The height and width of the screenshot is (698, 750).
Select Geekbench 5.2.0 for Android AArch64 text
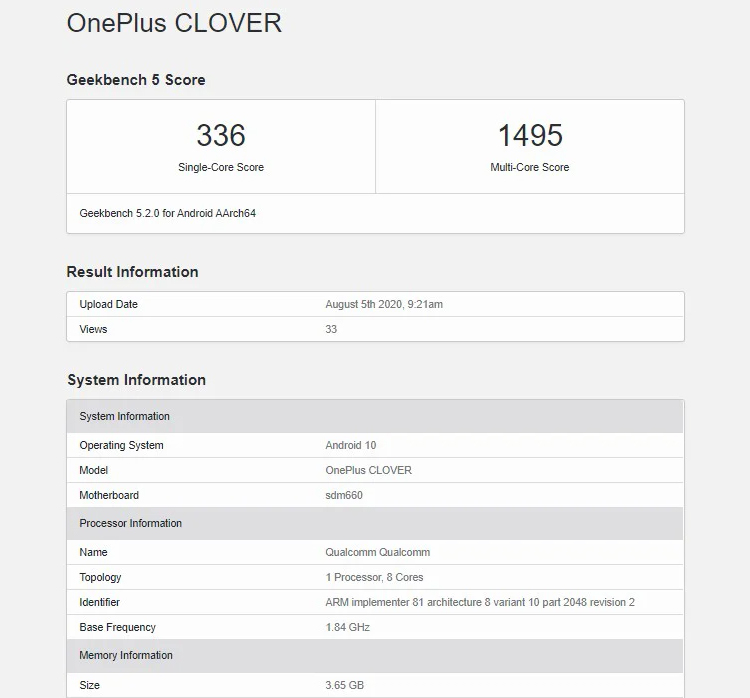167,213
